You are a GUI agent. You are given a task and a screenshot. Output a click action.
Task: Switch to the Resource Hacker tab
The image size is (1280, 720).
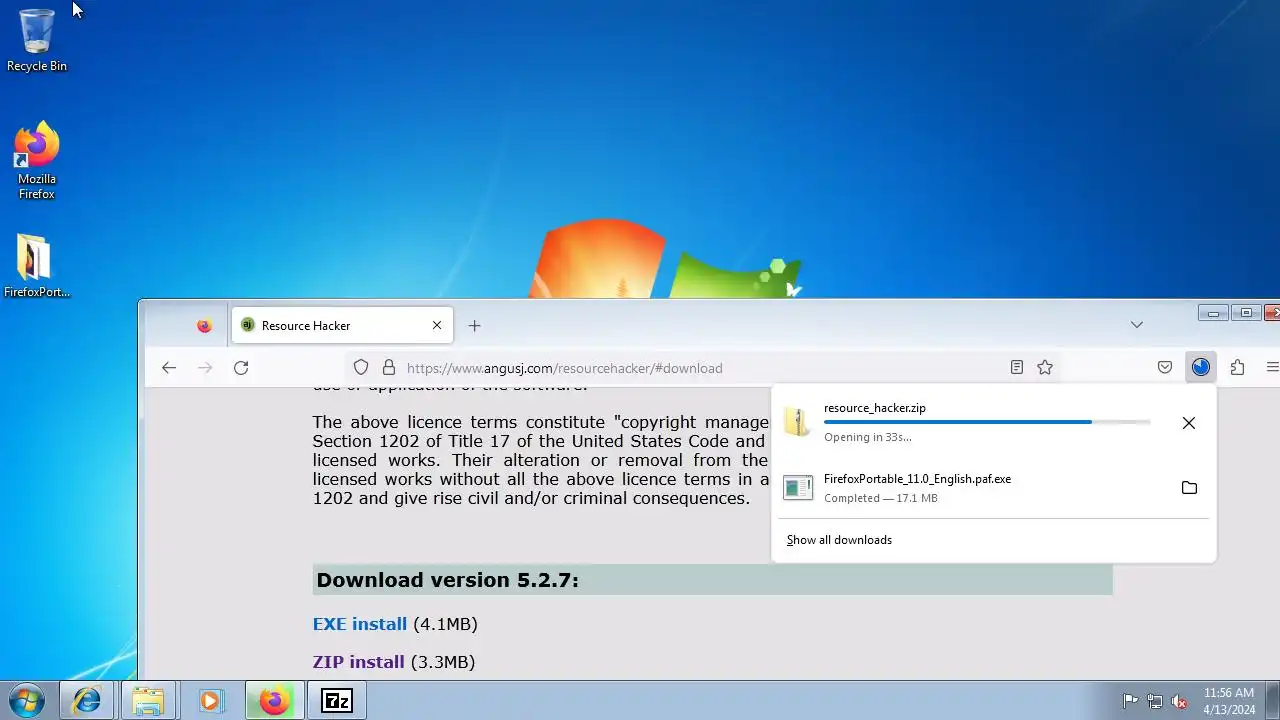(343, 326)
